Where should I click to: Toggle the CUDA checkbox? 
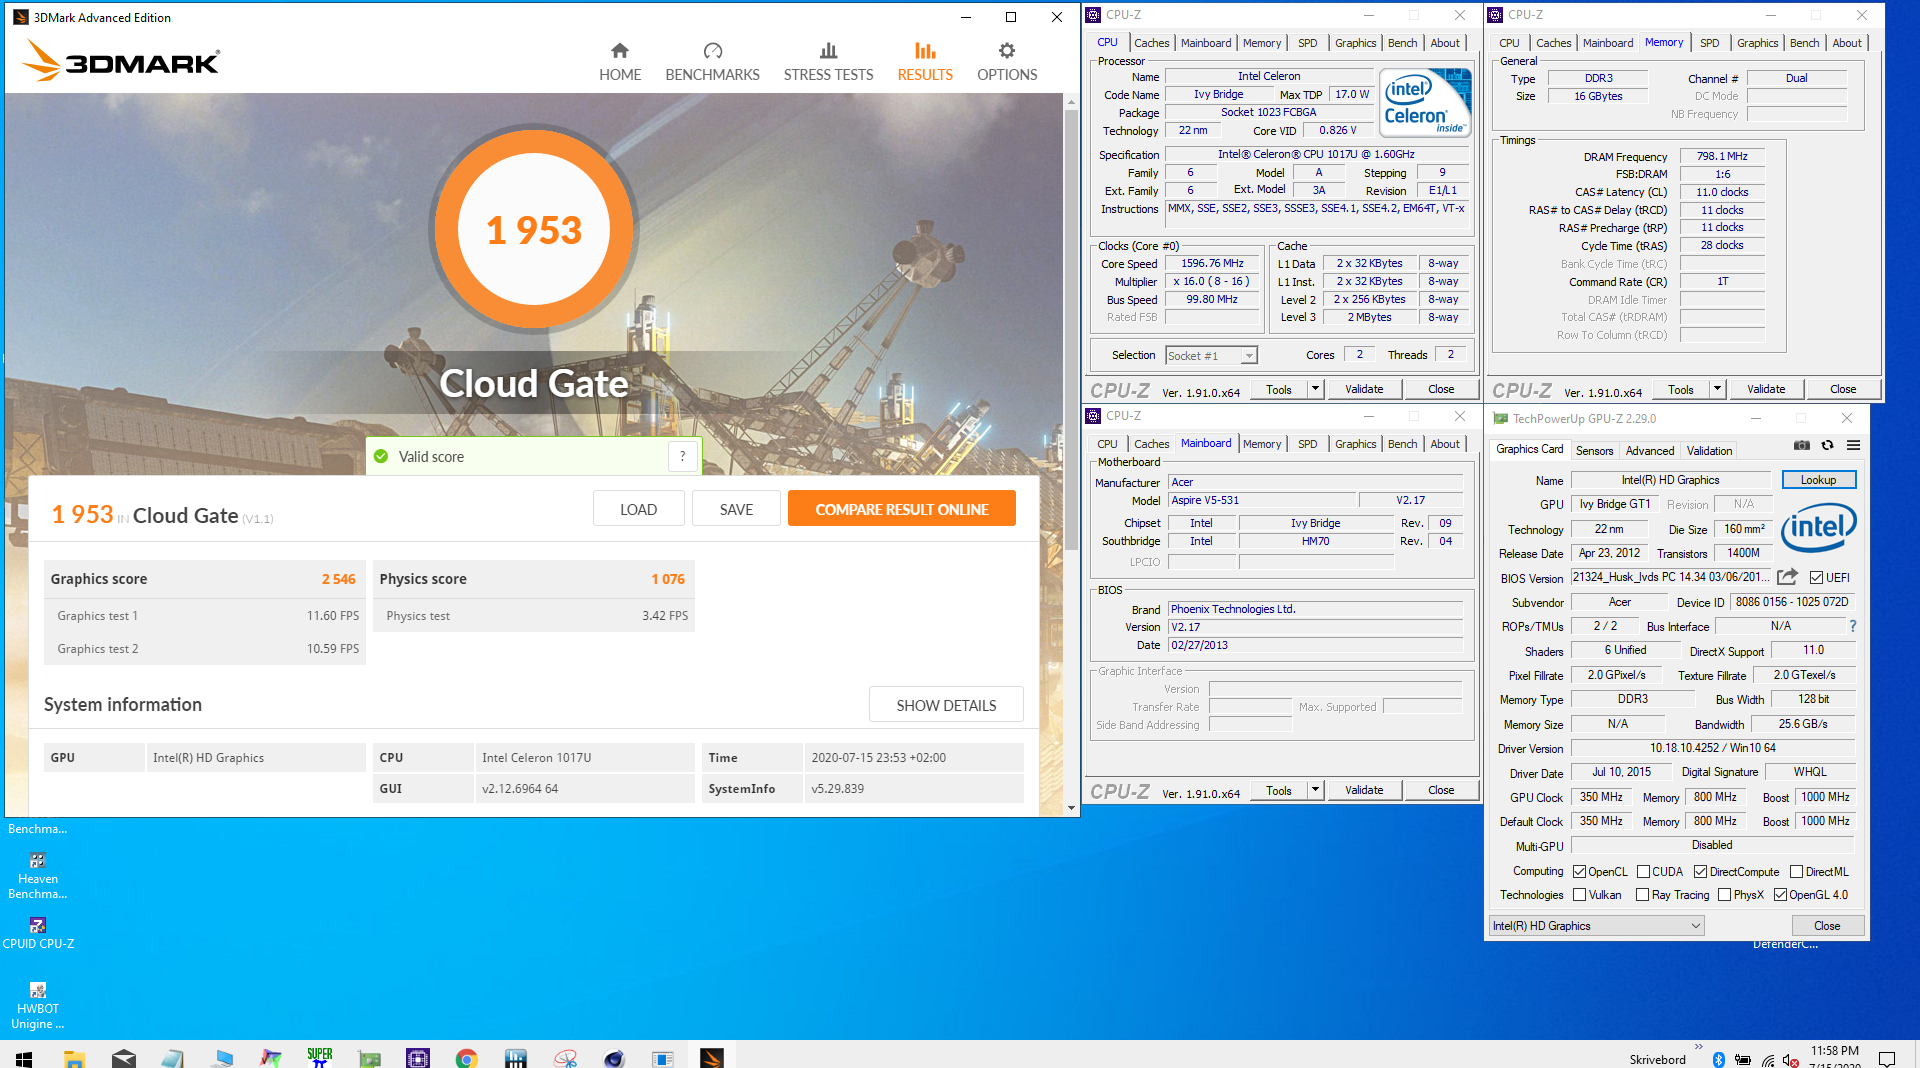click(x=1643, y=872)
